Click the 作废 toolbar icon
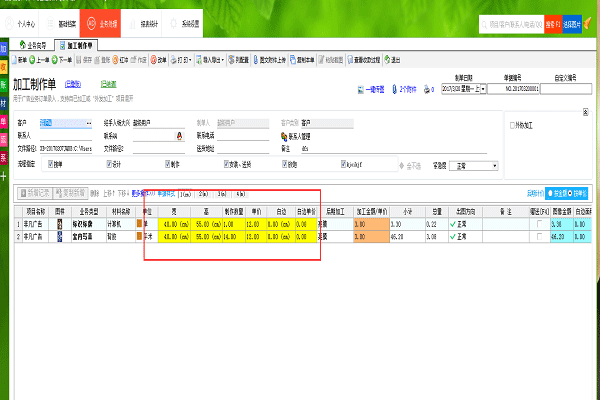The image size is (600, 400). (139, 60)
